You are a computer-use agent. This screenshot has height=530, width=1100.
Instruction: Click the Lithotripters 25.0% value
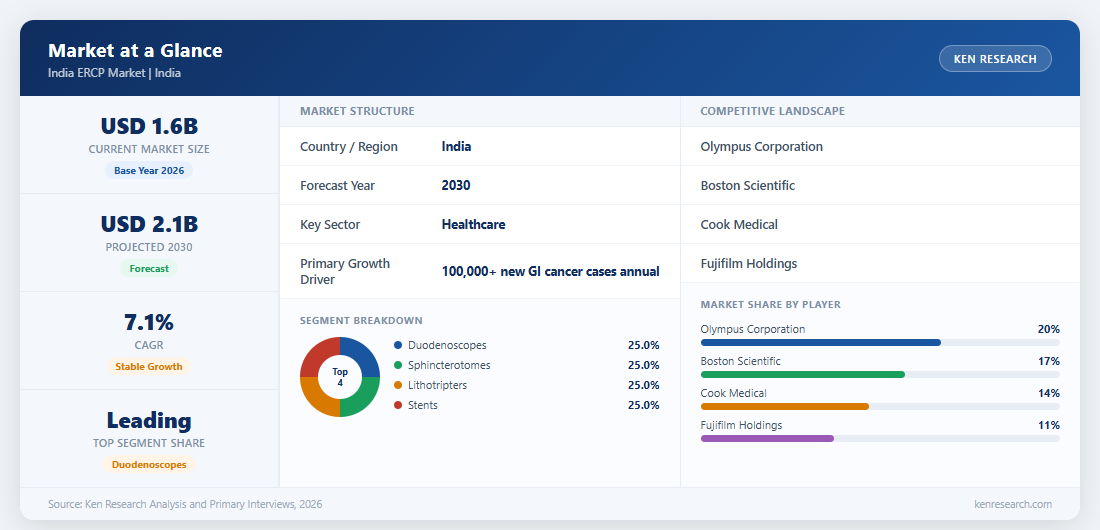[644, 385]
